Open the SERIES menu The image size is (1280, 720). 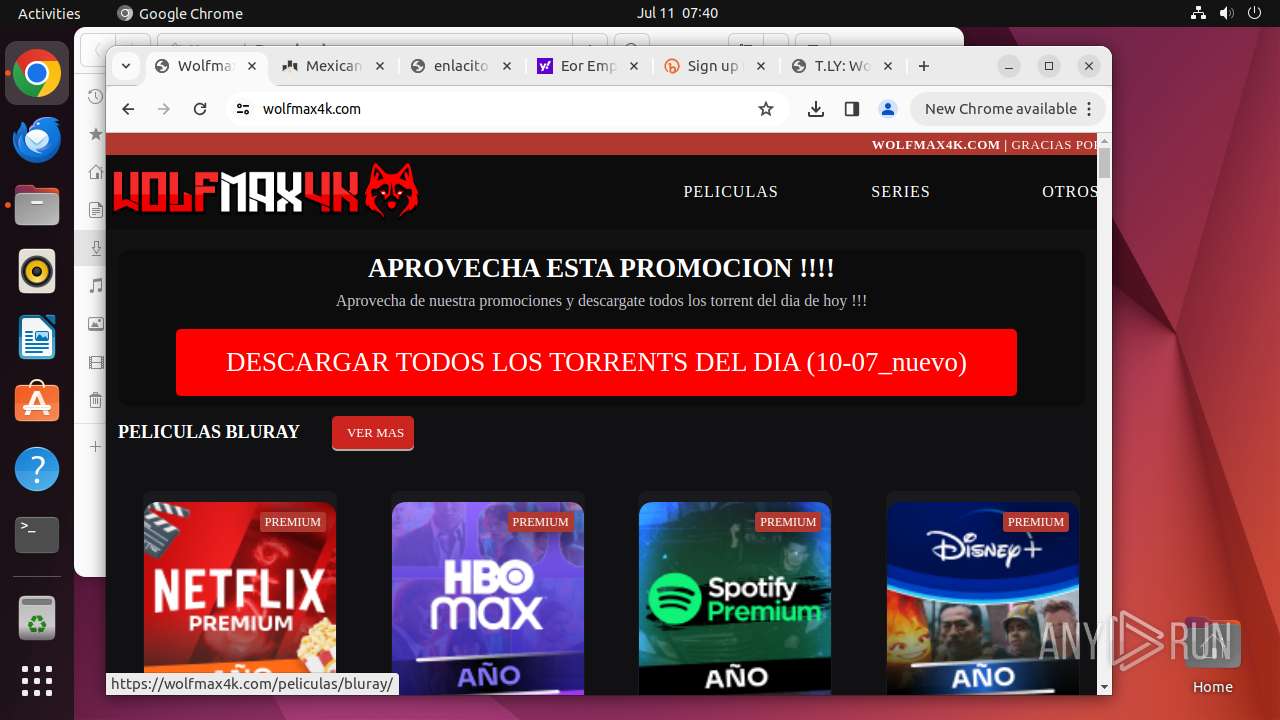click(901, 192)
